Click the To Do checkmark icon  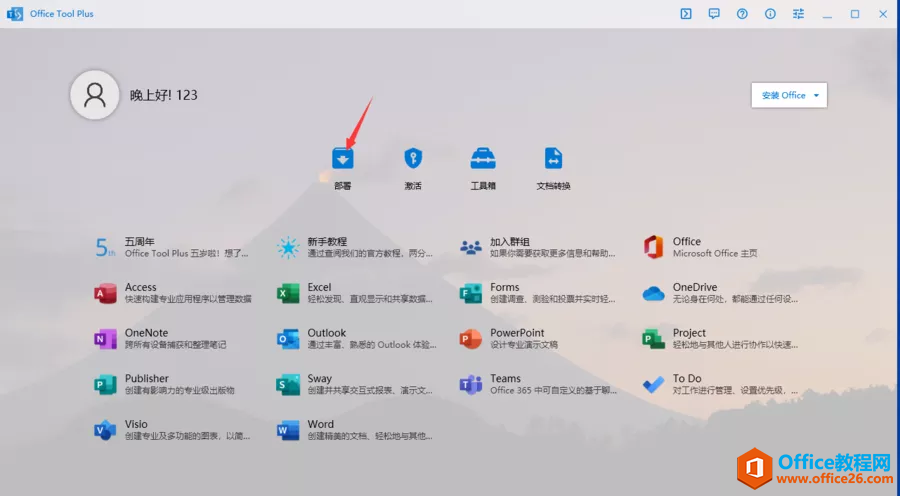pos(653,385)
